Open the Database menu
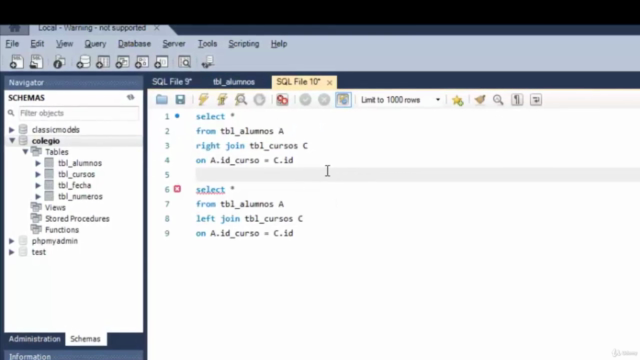 click(134, 44)
